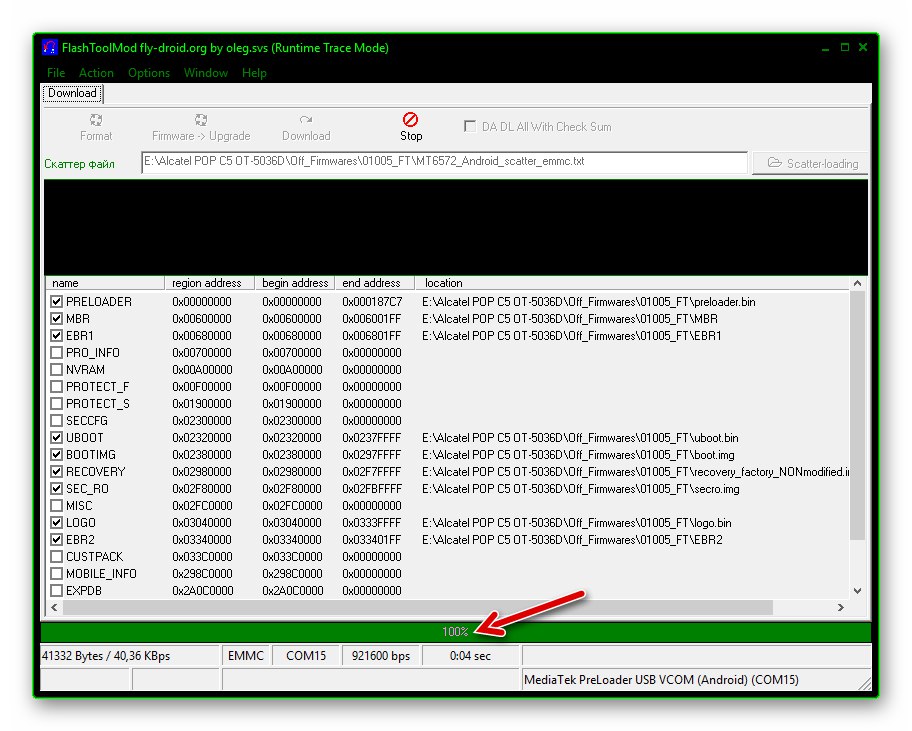Open the Action menu
The width and height of the screenshot is (912, 731).
click(96, 73)
